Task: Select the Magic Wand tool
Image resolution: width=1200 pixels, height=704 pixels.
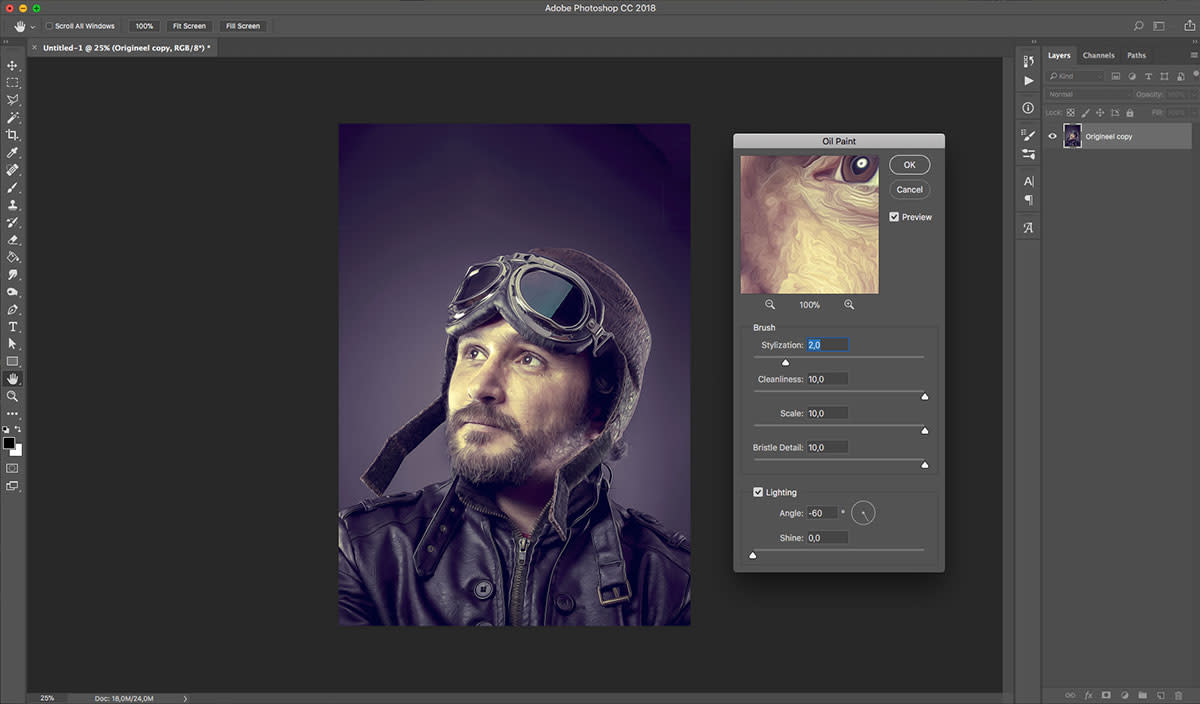Action: point(13,118)
